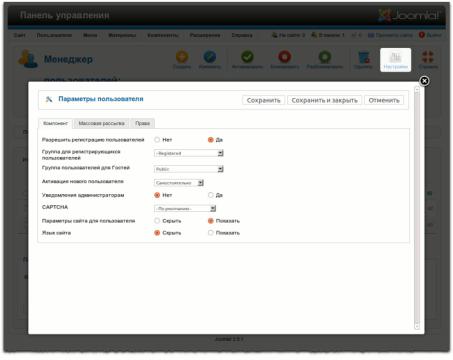Click the Панель управления header title
This screenshot has width=453, height=360.
tap(65, 15)
